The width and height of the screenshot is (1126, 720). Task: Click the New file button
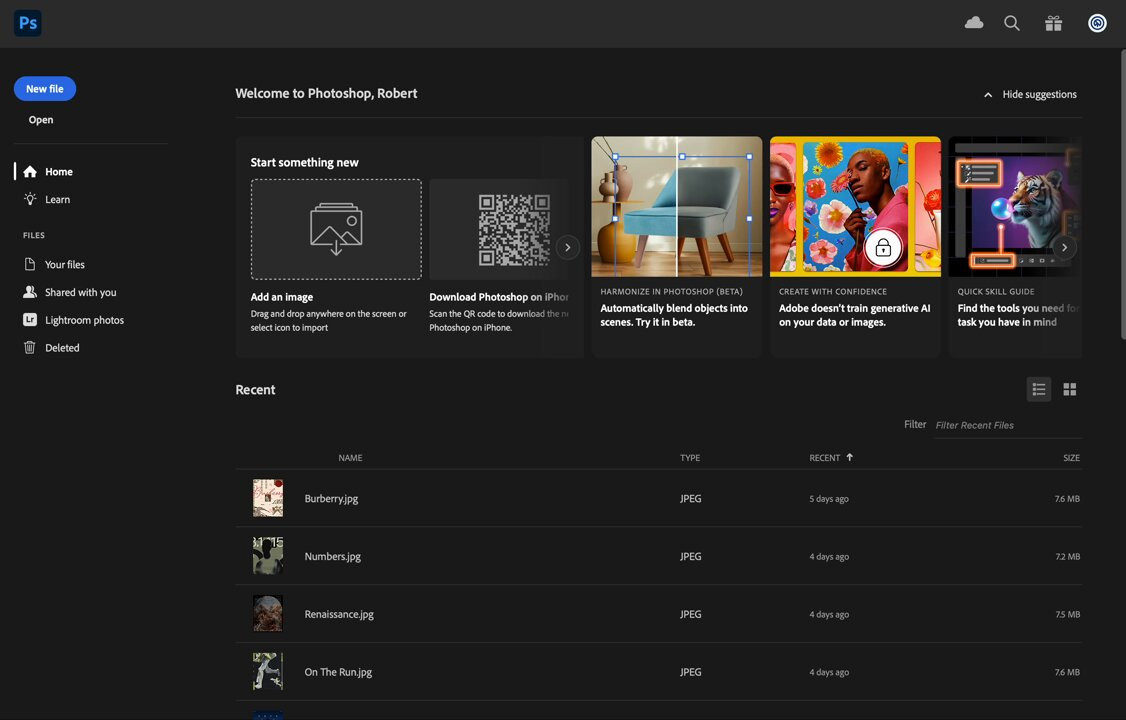(x=45, y=89)
